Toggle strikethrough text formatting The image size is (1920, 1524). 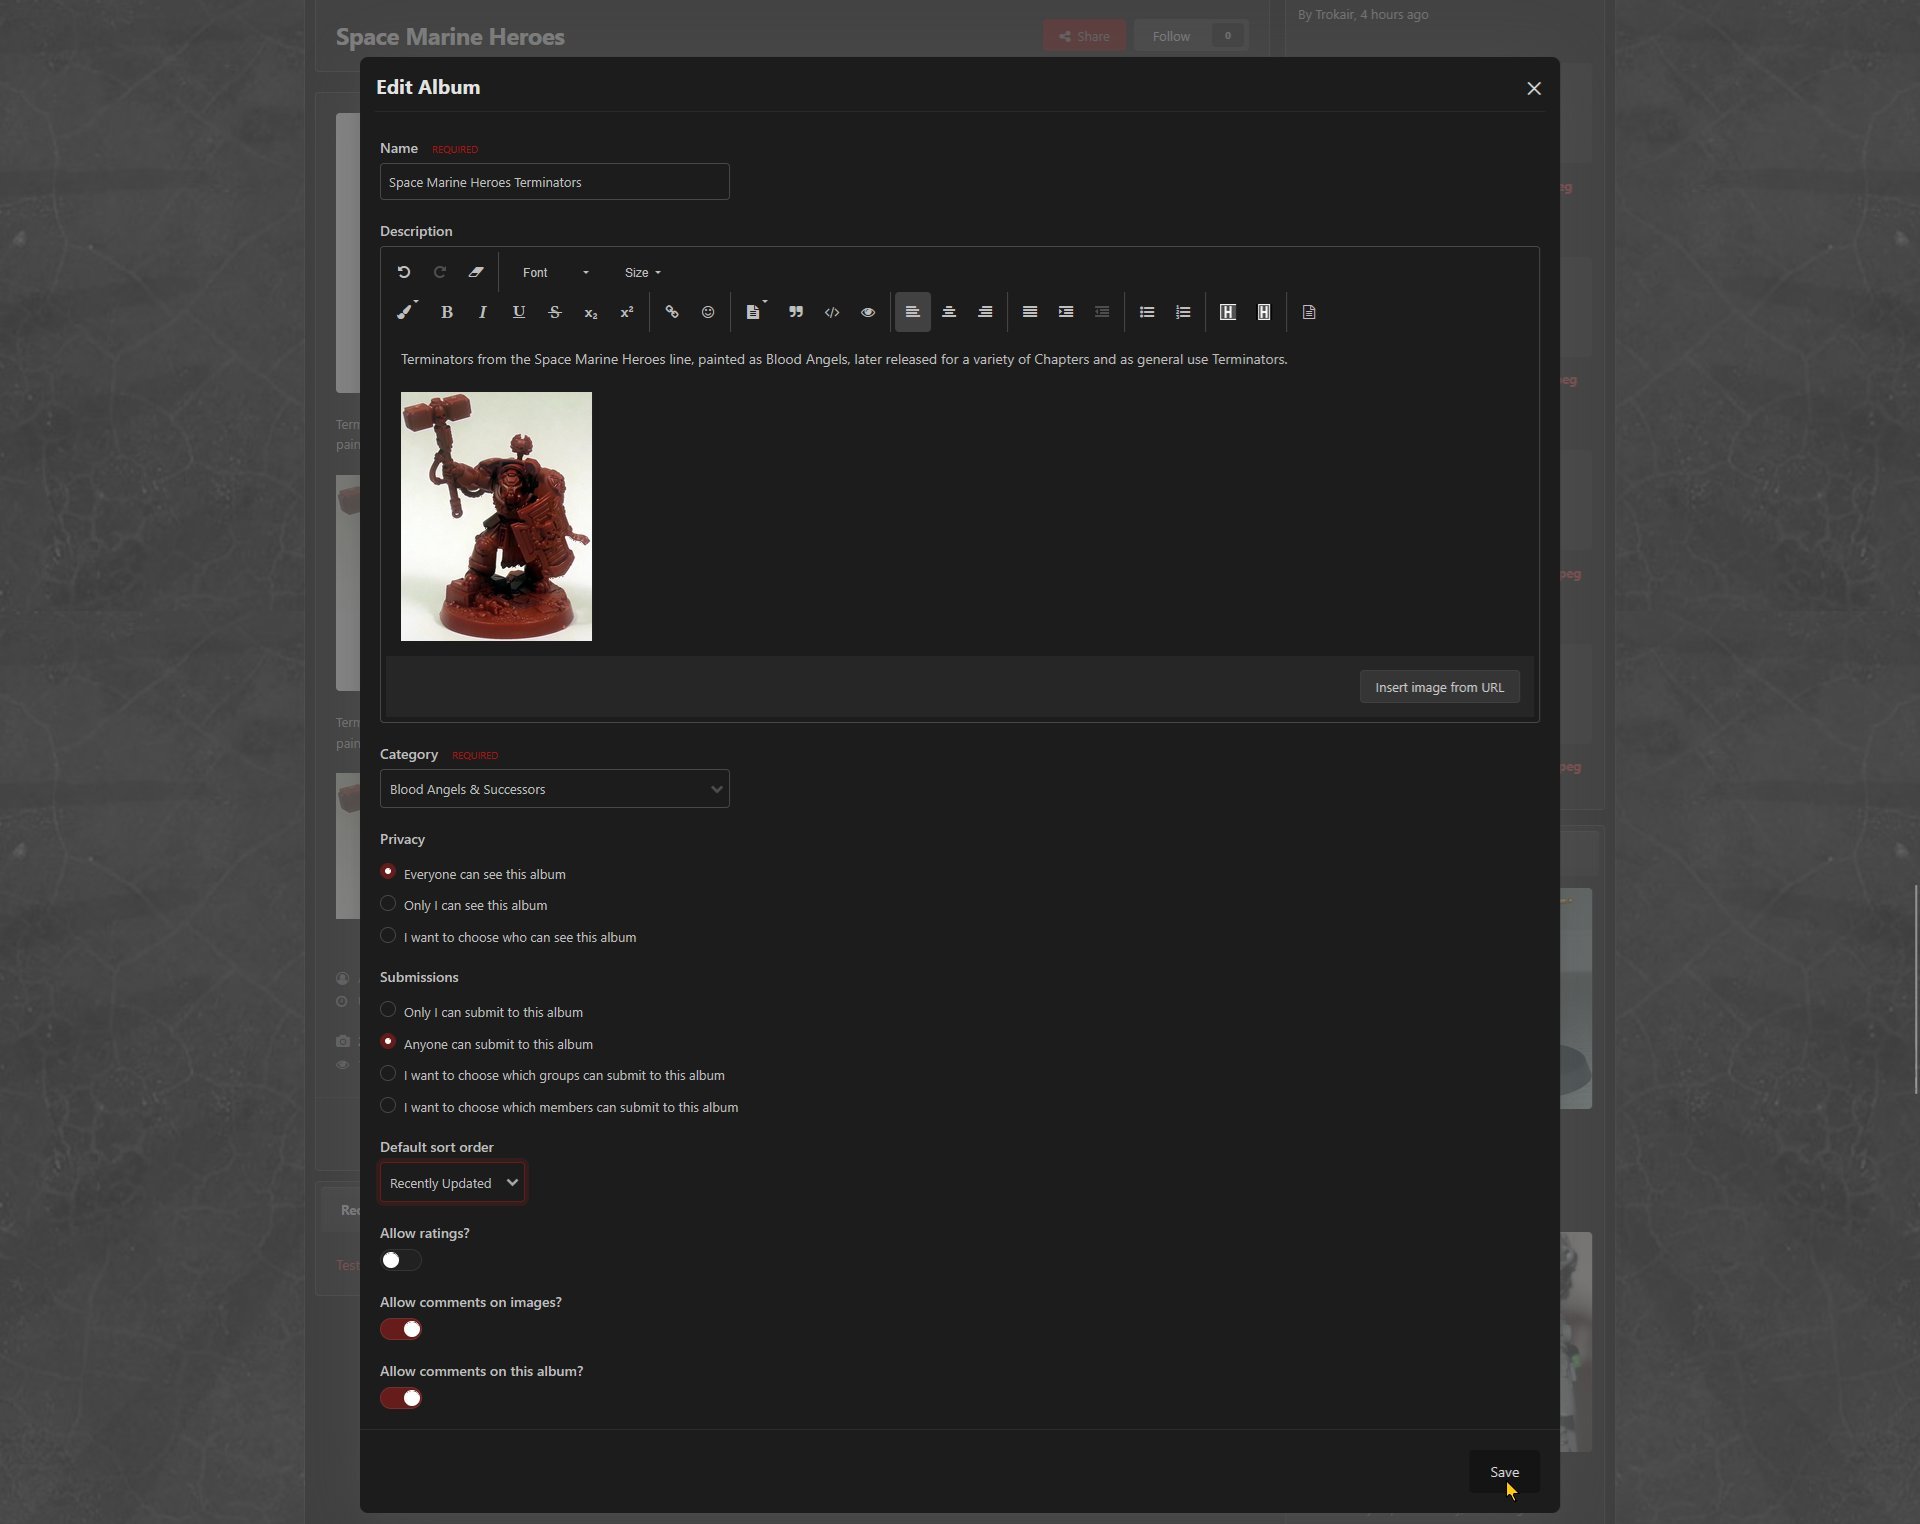(555, 312)
